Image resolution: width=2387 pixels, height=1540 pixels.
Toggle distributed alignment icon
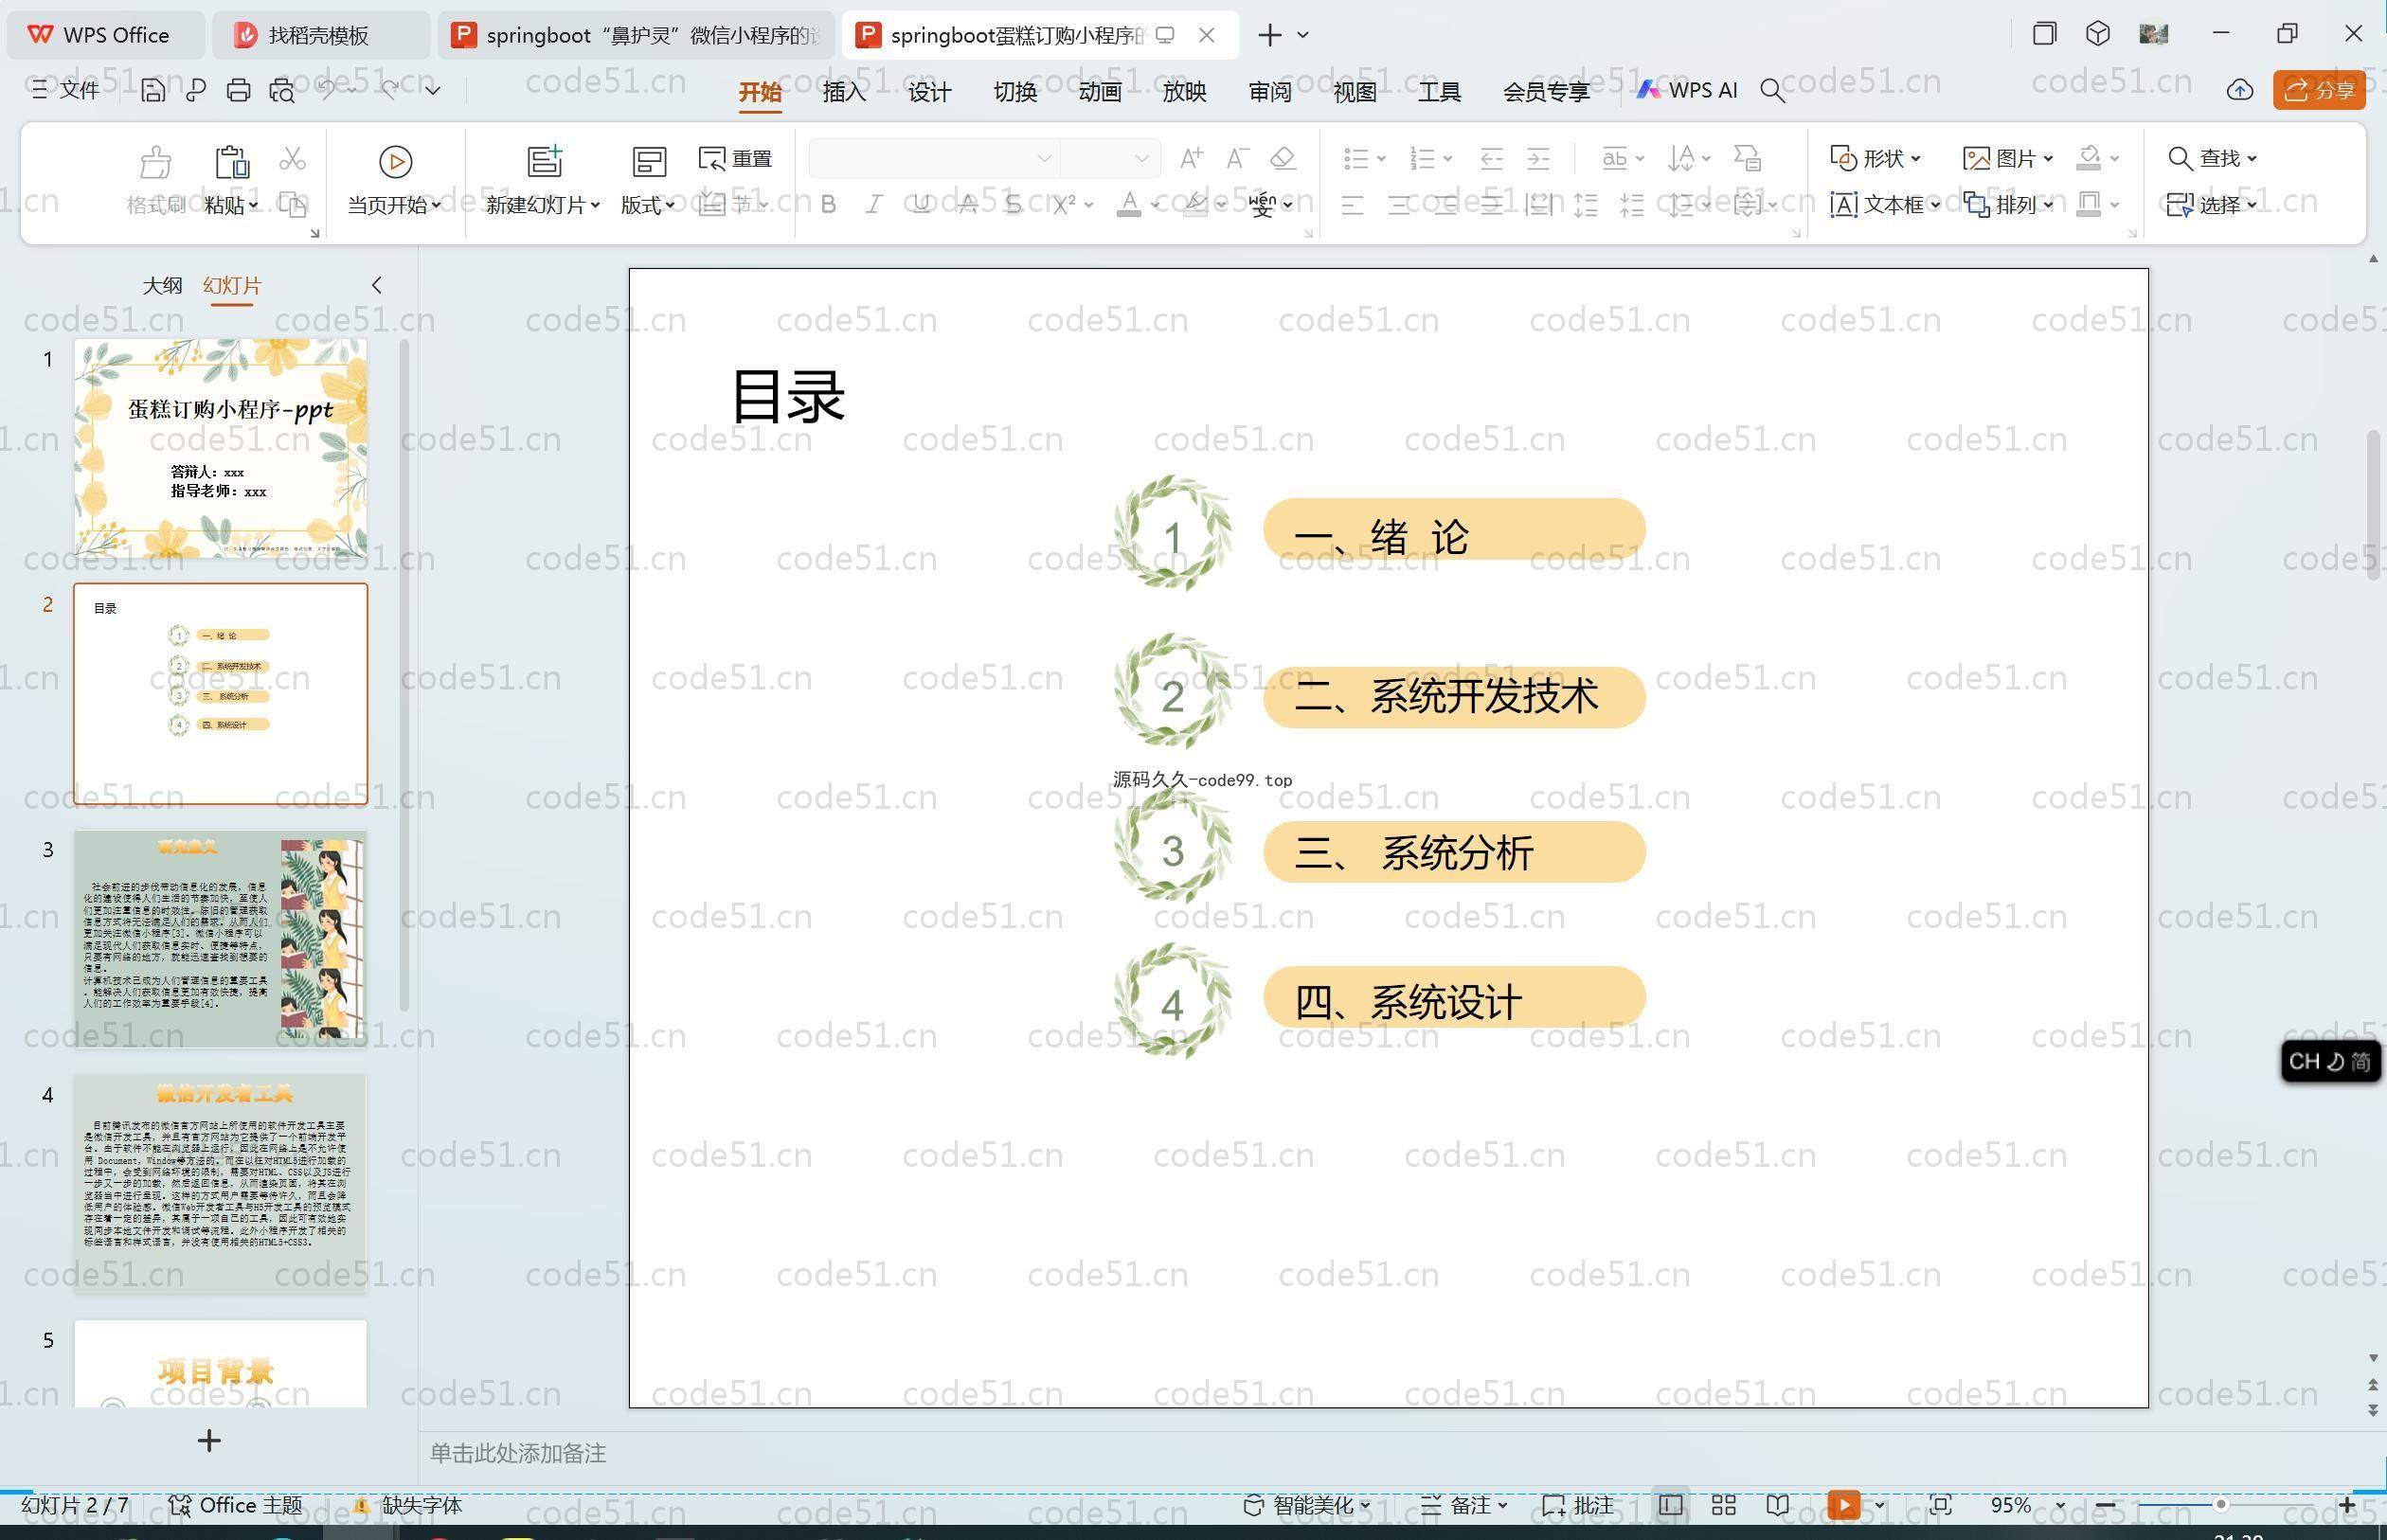tap(1539, 205)
